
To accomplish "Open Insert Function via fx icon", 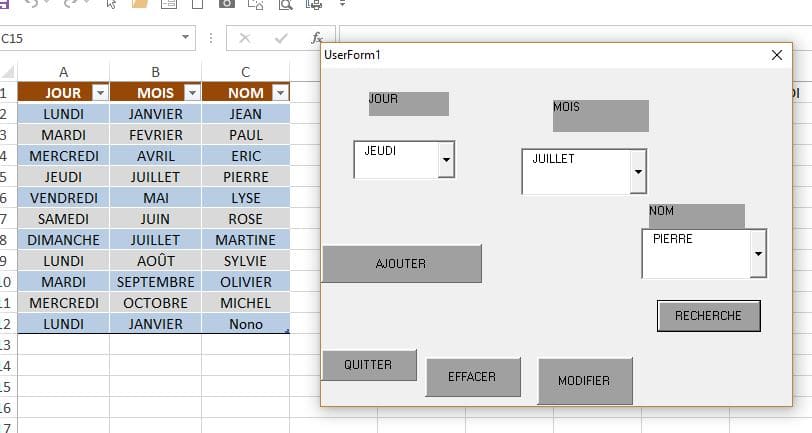I will tap(316, 38).
